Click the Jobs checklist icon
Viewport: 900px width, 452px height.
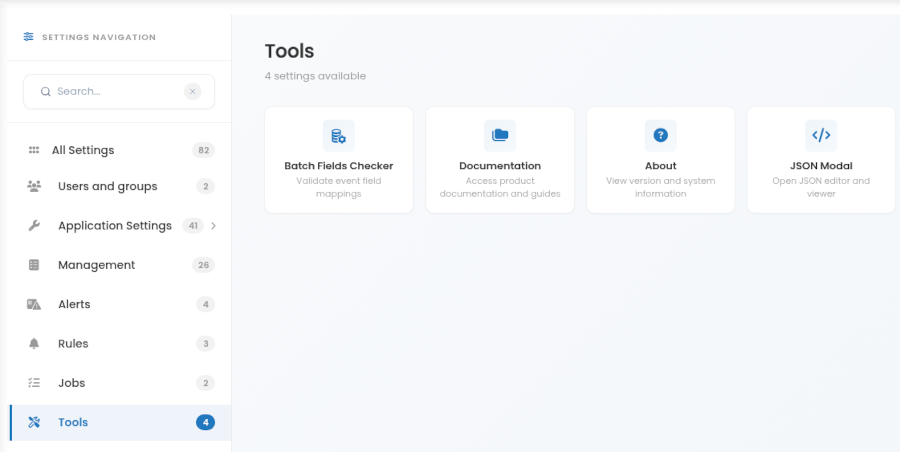34,383
